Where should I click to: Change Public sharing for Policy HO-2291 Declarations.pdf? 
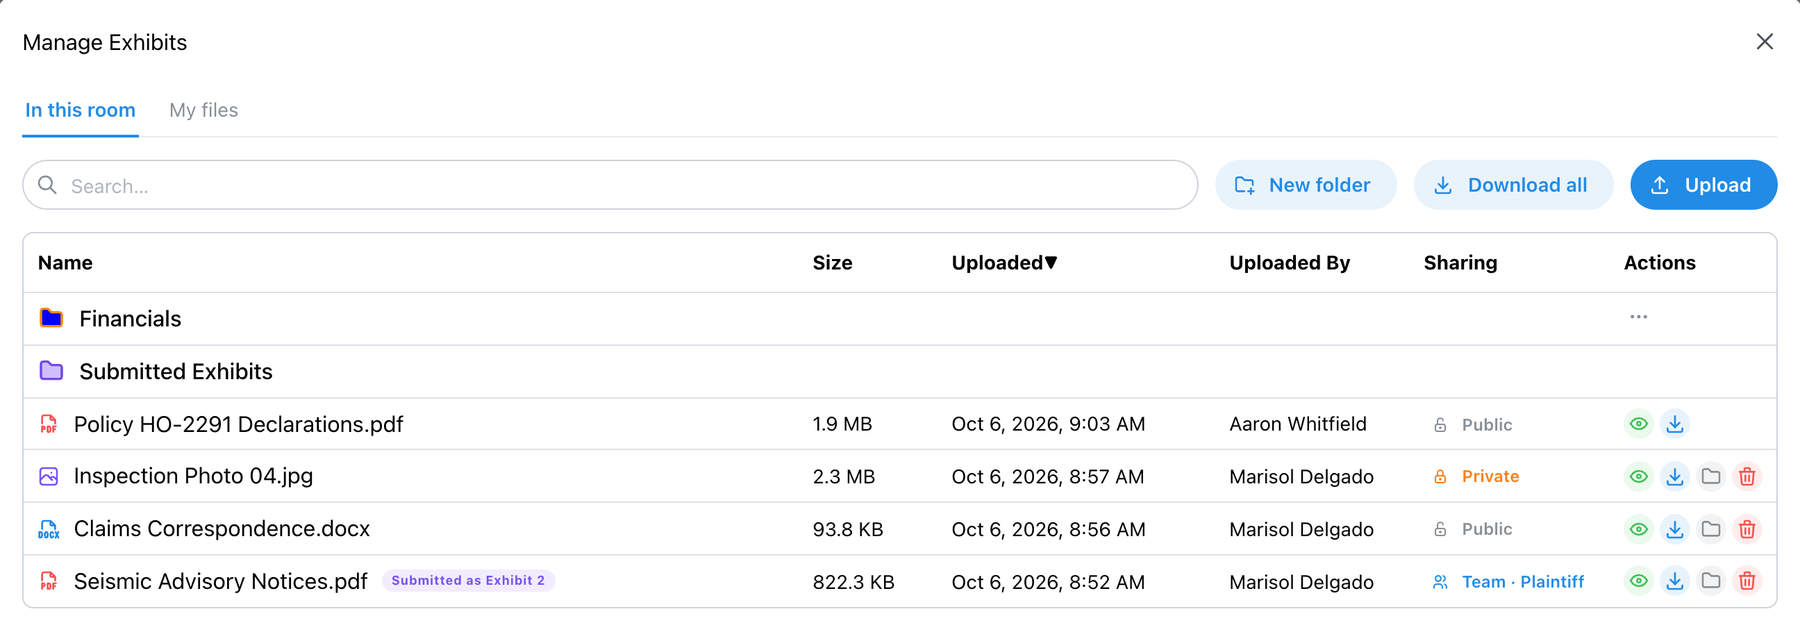point(1472,425)
